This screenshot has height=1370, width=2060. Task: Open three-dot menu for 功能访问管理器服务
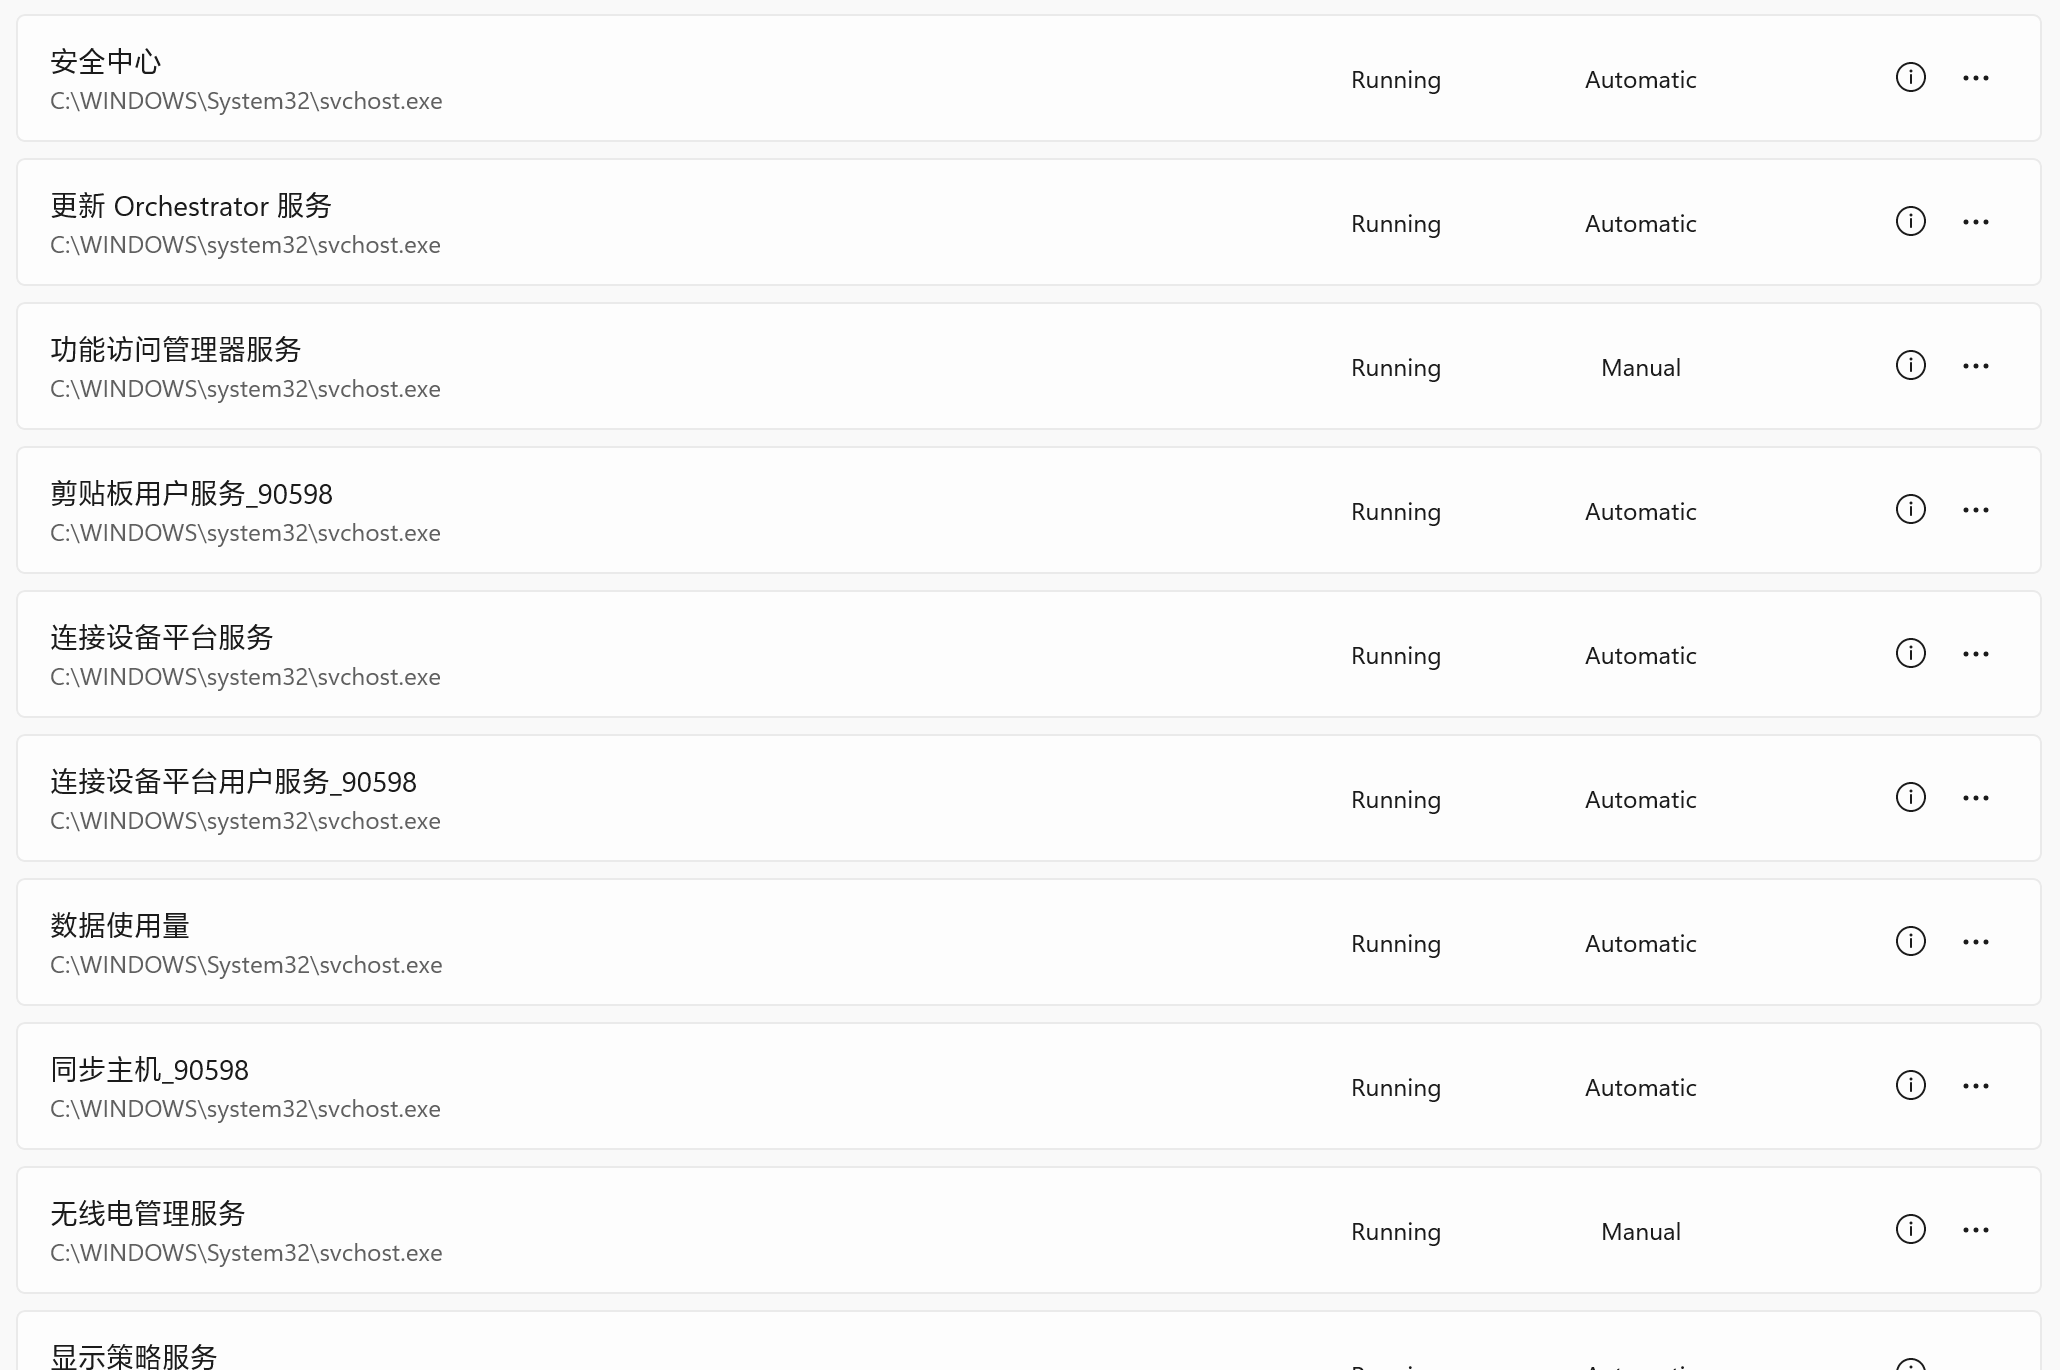1975,366
